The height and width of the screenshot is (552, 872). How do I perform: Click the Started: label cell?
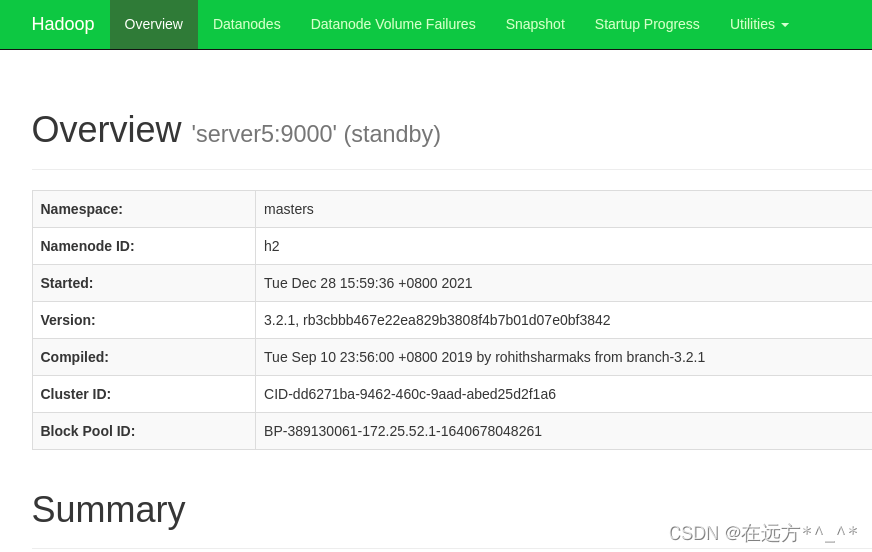pos(144,283)
